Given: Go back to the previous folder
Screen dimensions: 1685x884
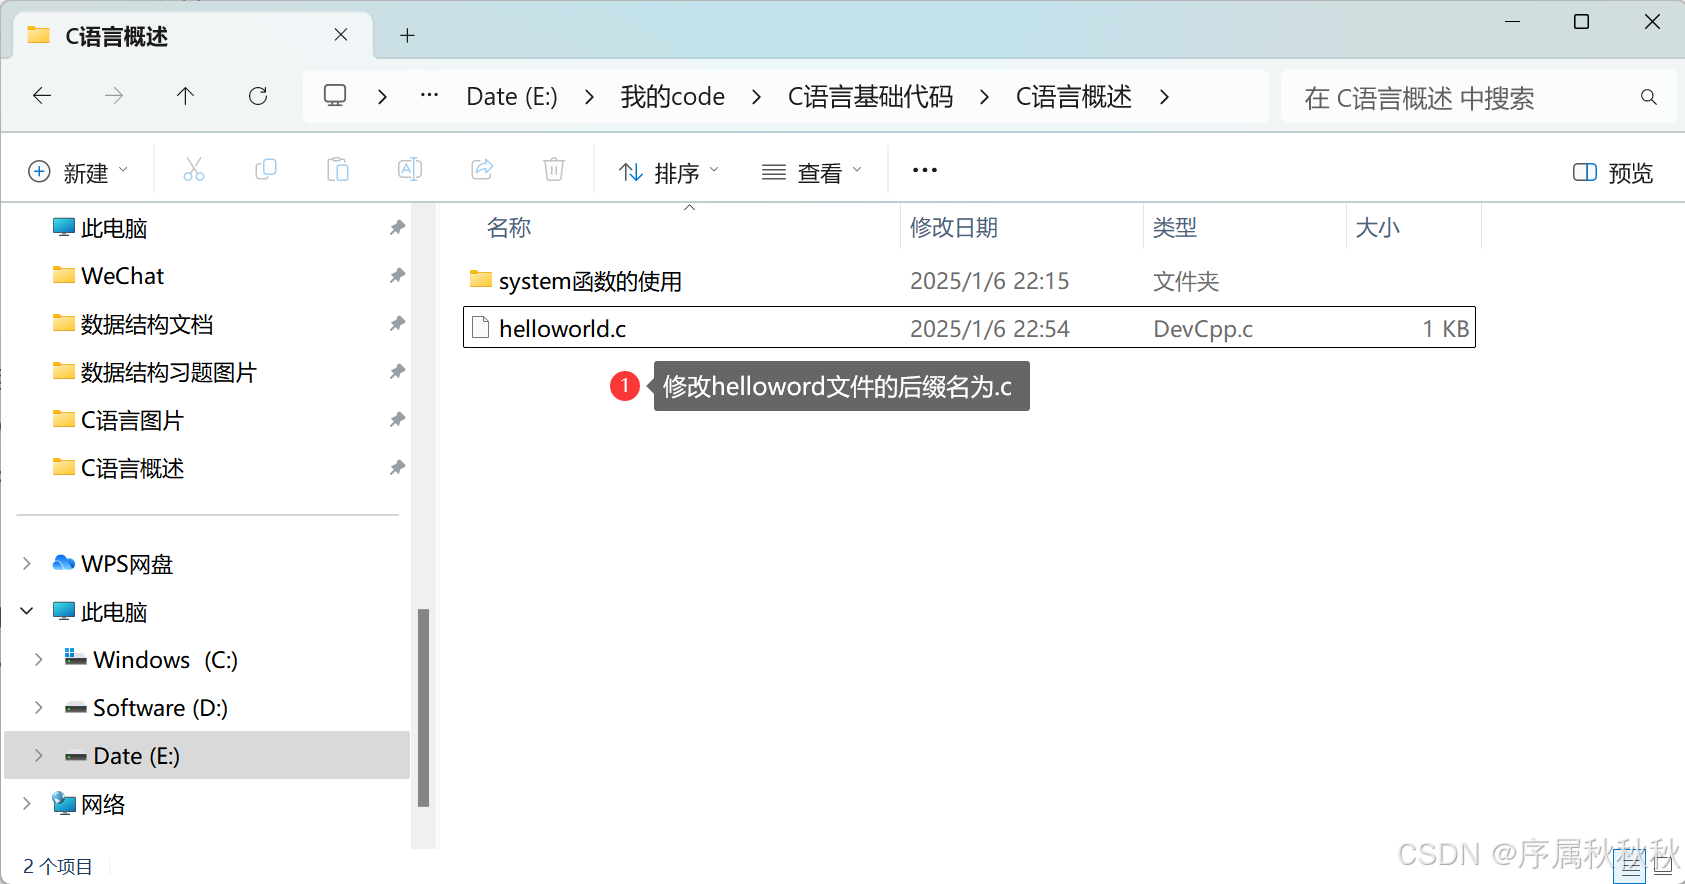Looking at the screenshot, I should 42,96.
